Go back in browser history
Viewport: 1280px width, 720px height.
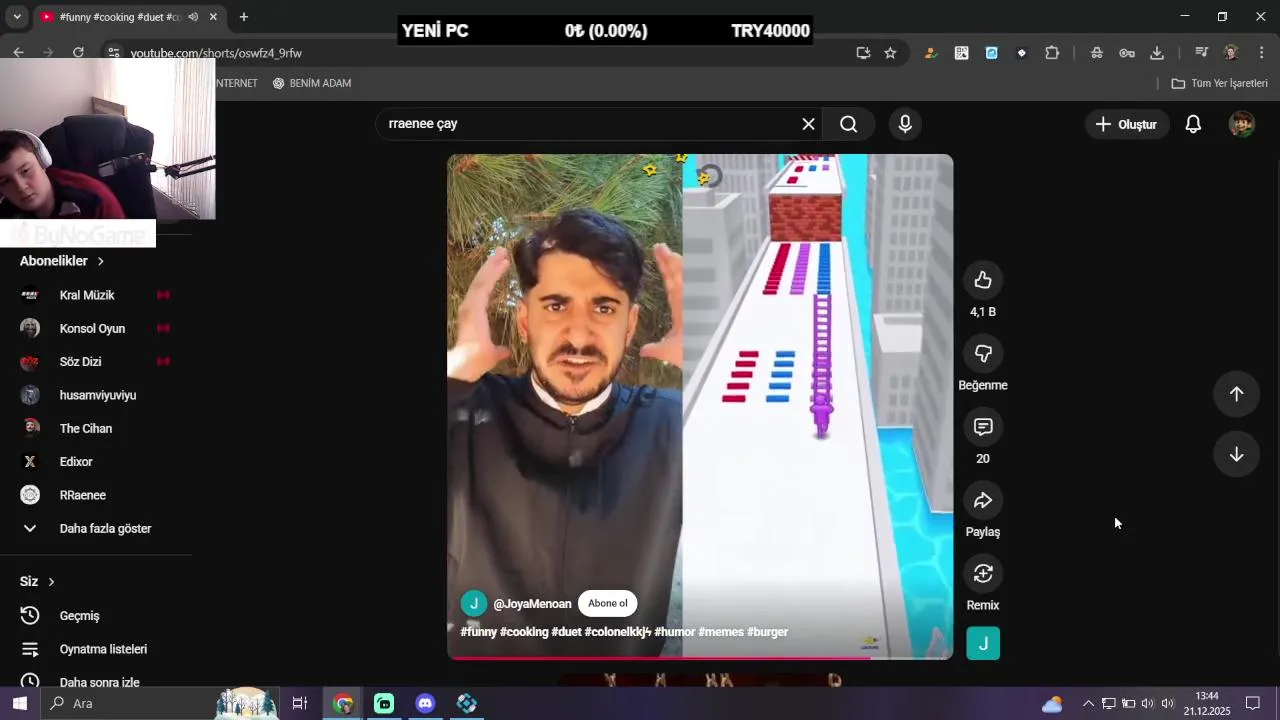18,53
